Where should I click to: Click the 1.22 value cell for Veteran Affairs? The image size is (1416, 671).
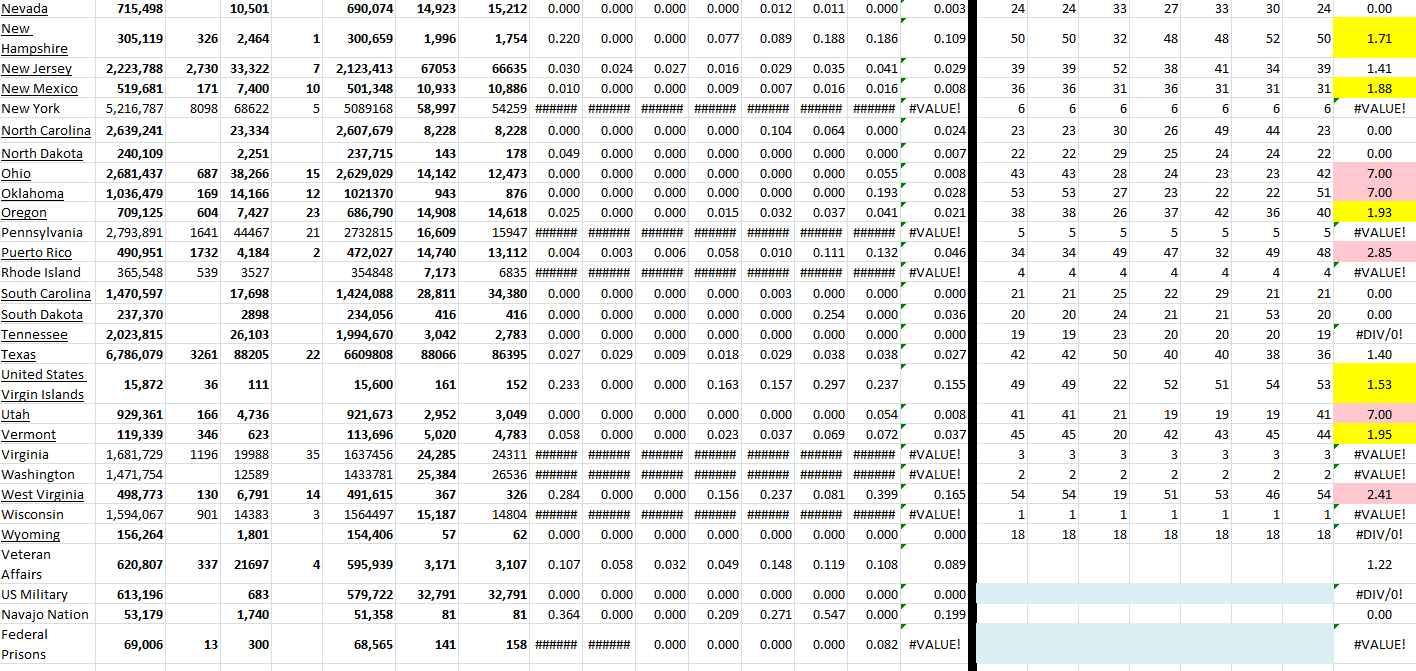coord(1381,564)
